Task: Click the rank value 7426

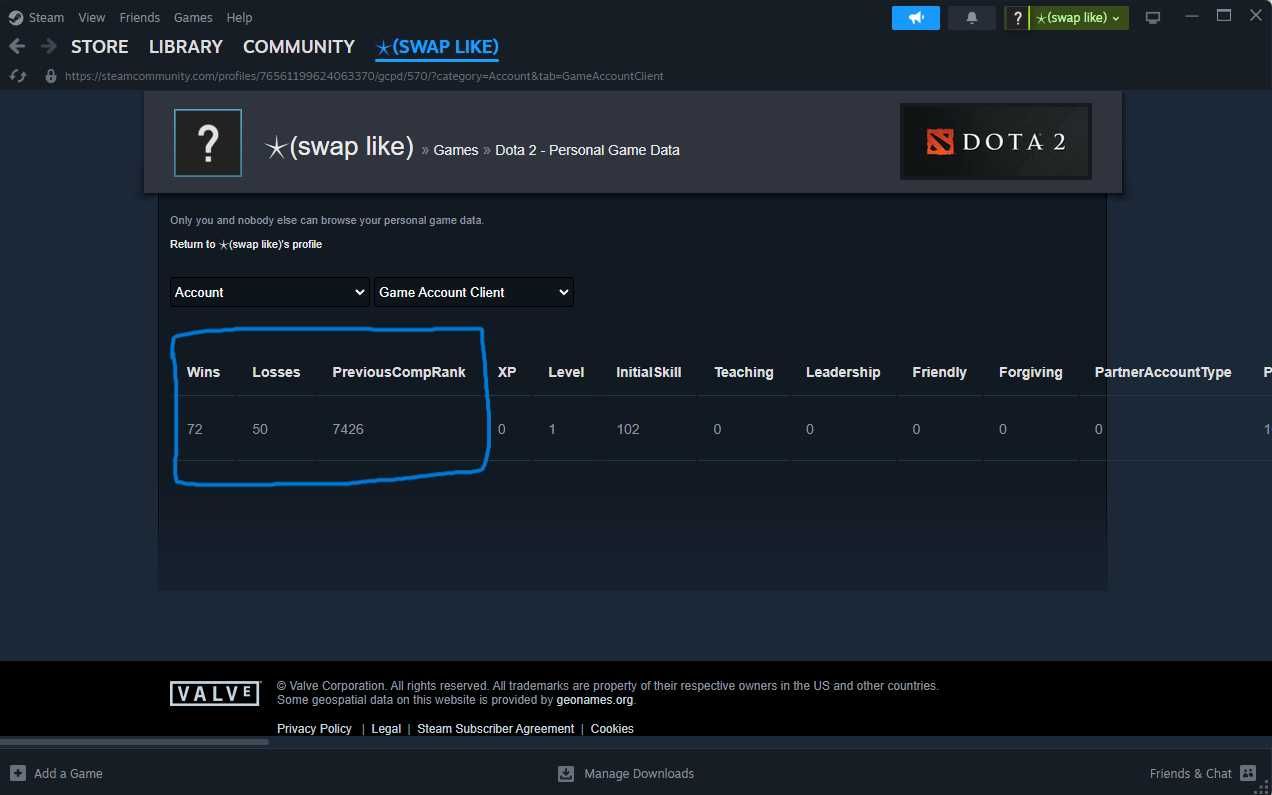Action: 348,429
